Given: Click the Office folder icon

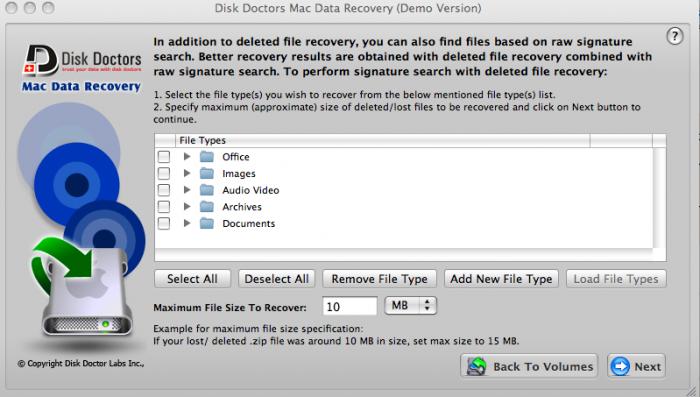Looking at the screenshot, I should coord(207,157).
